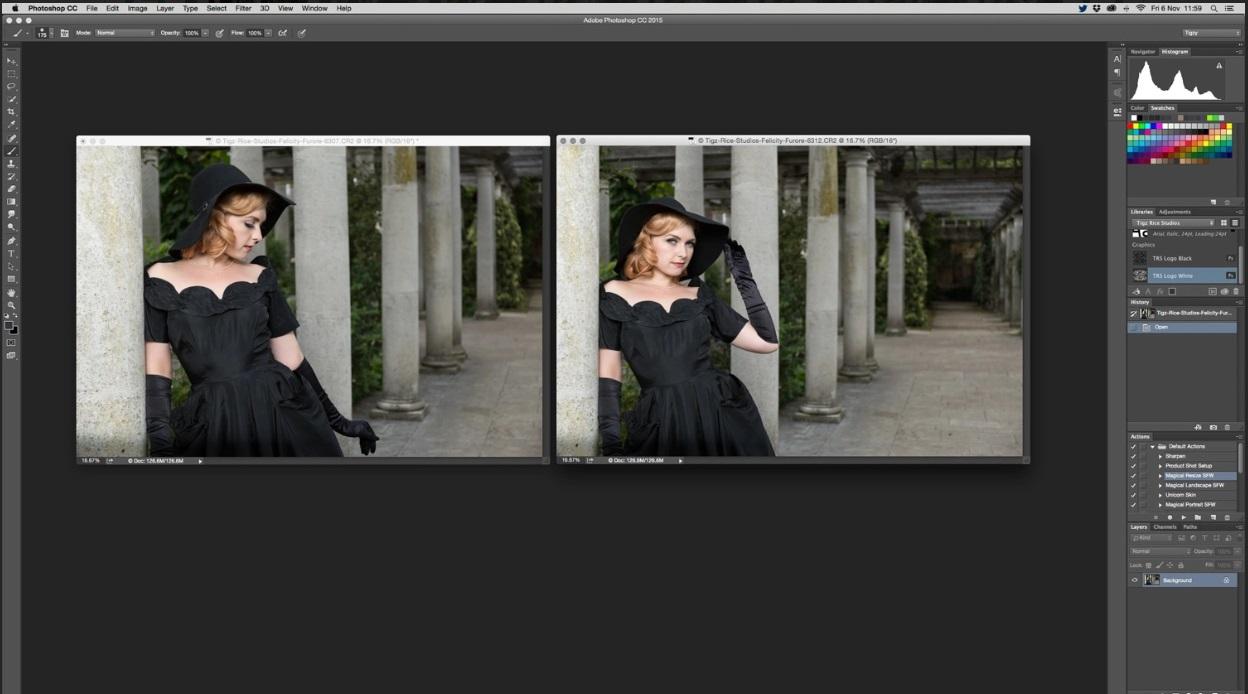Open the Brush Preset picker
Screen dimensions: 1248x694
(x=43, y=33)
